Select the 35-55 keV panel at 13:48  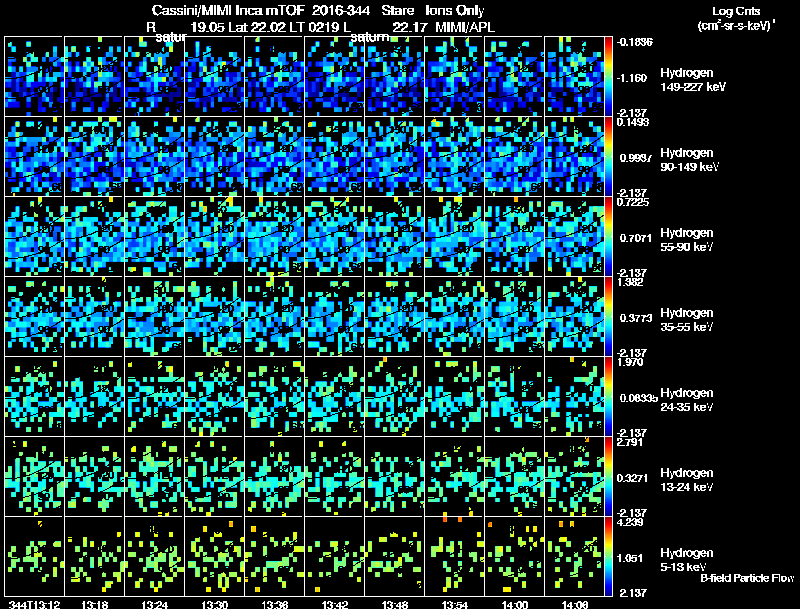click(x=394, y=317)
